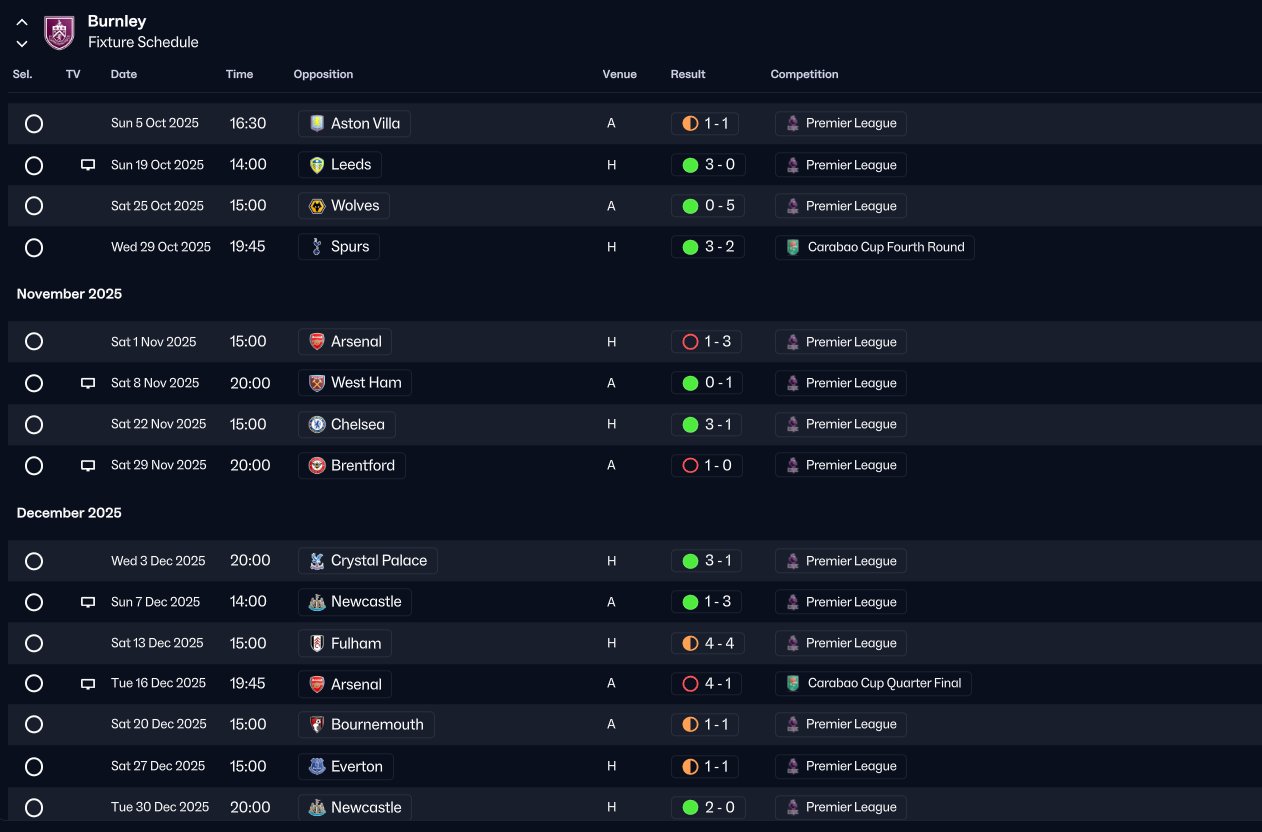Image resolution: width=1262 pixels, height=832 pixels.
Task: Click the Carabao Cup icon in the Spurs row
Action: click(793, 247)
